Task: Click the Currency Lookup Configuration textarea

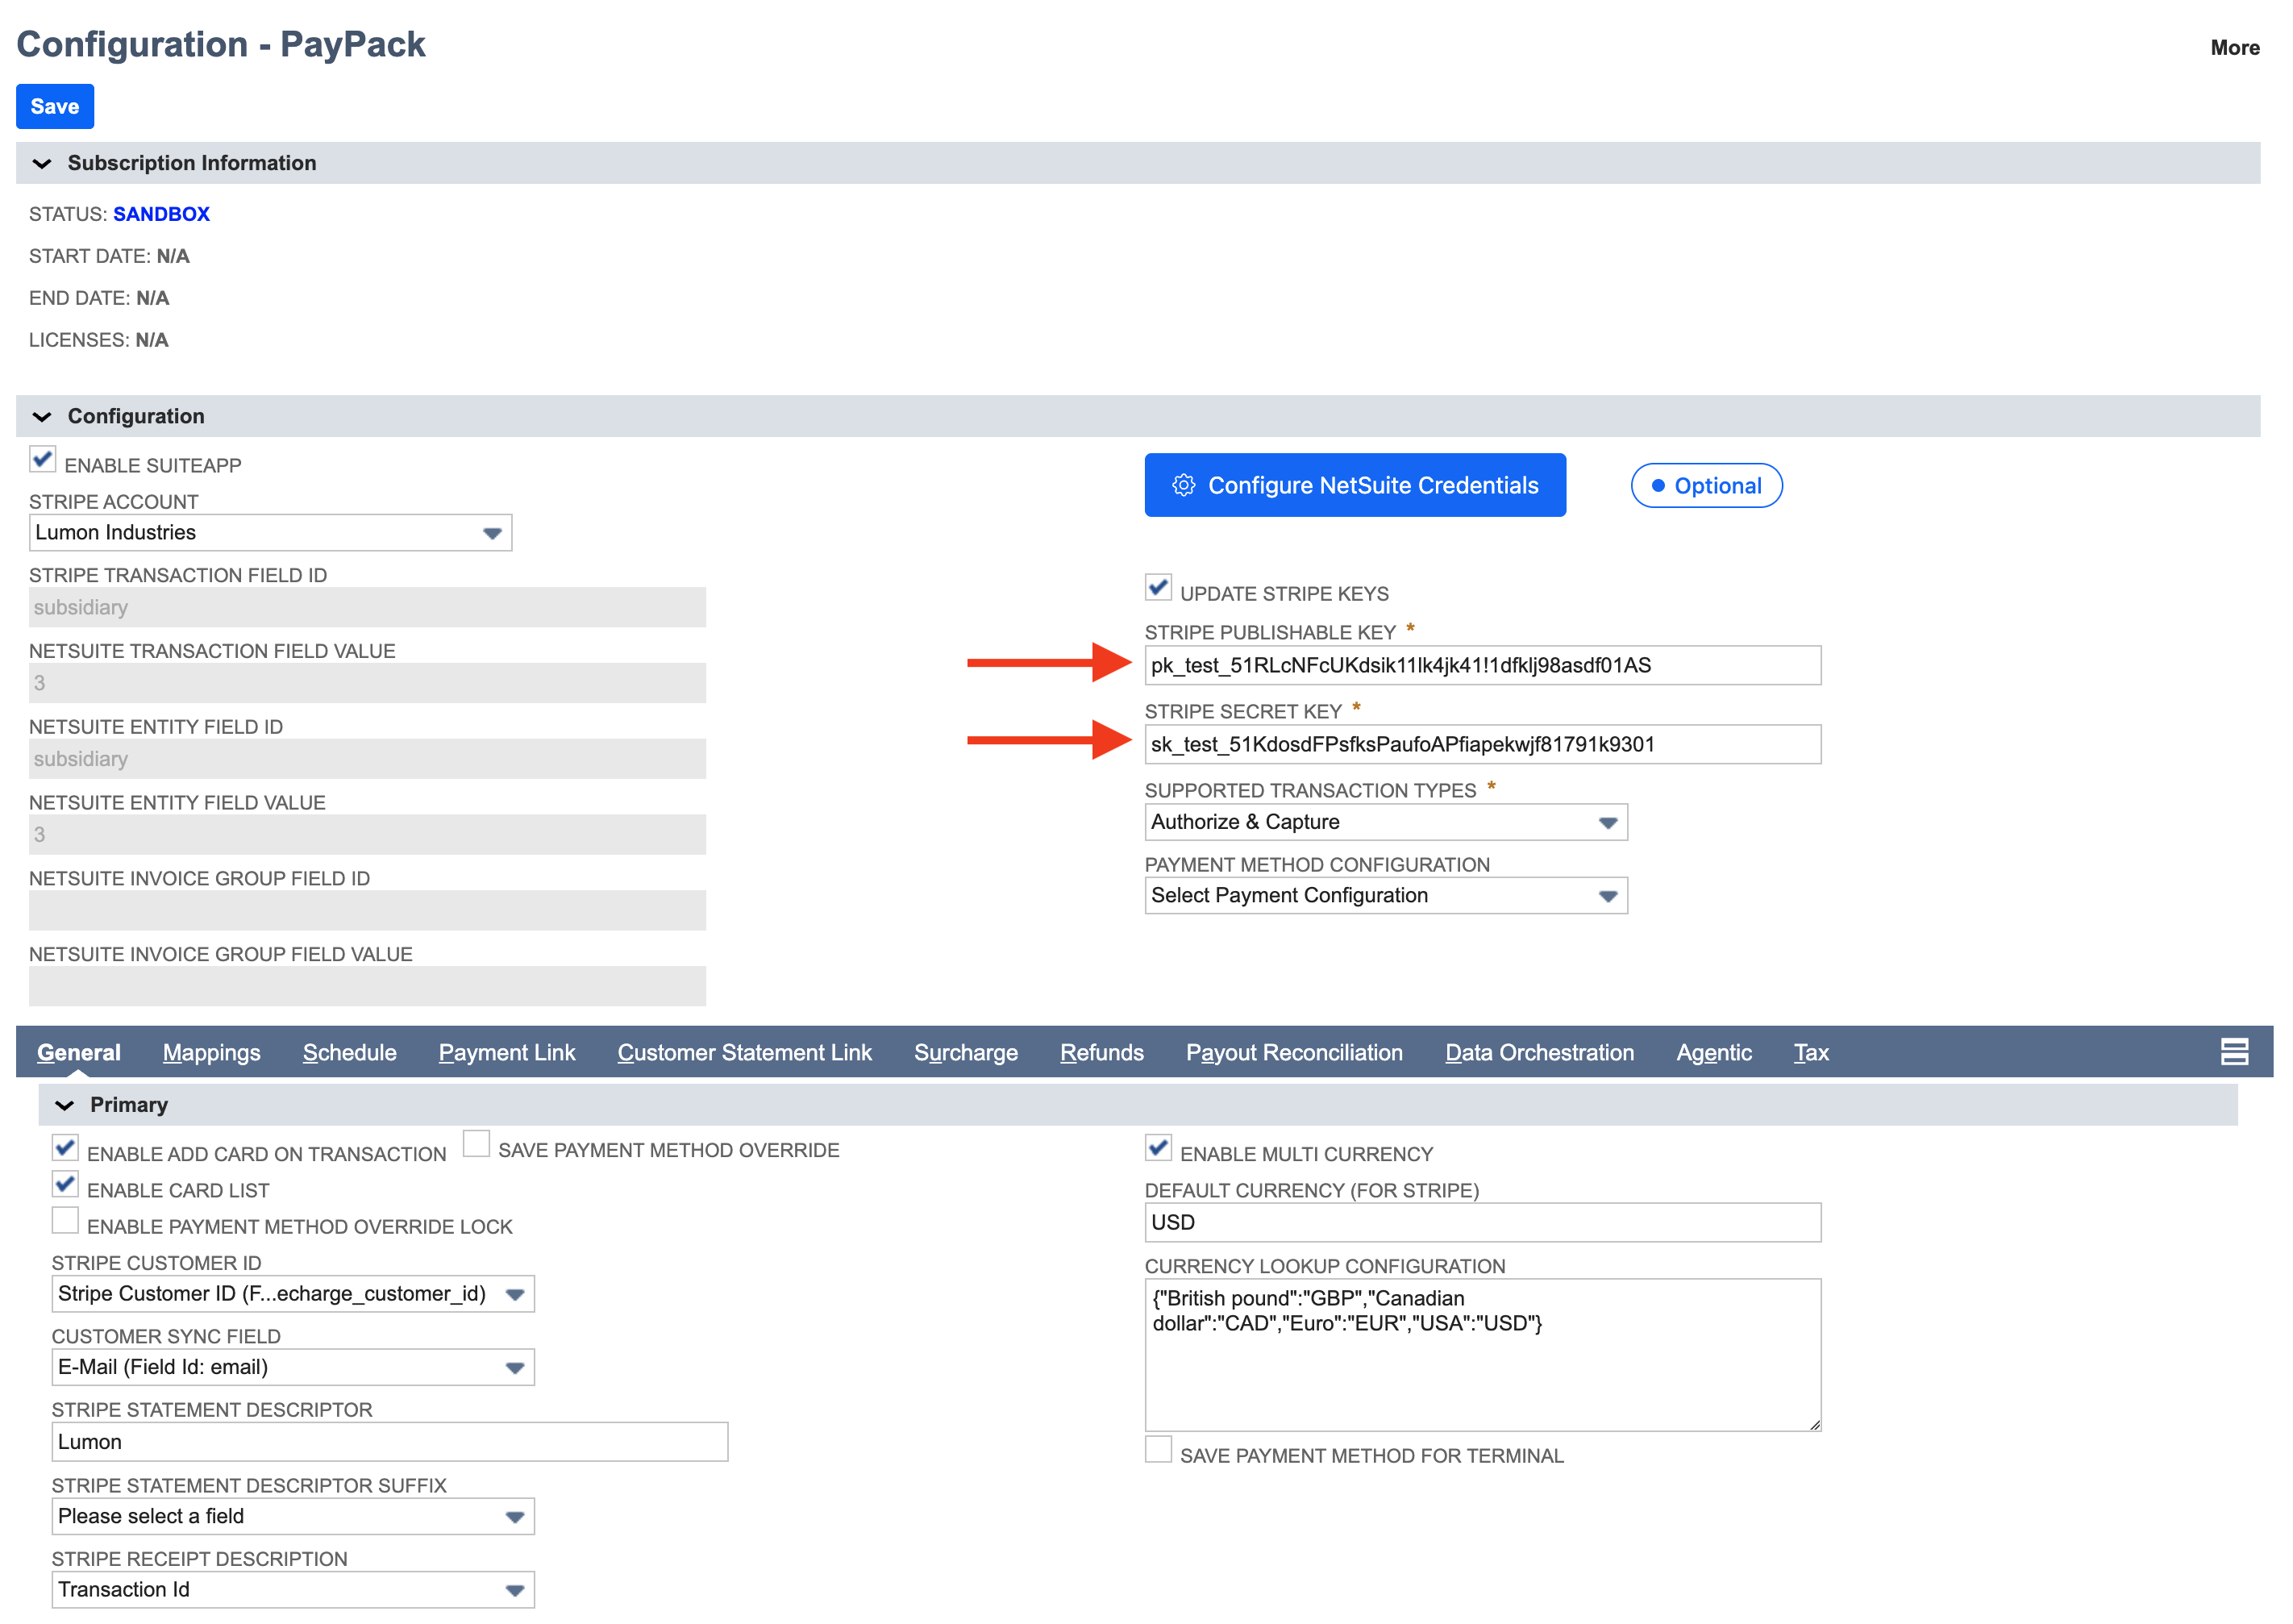Action: point(1483,1355)
